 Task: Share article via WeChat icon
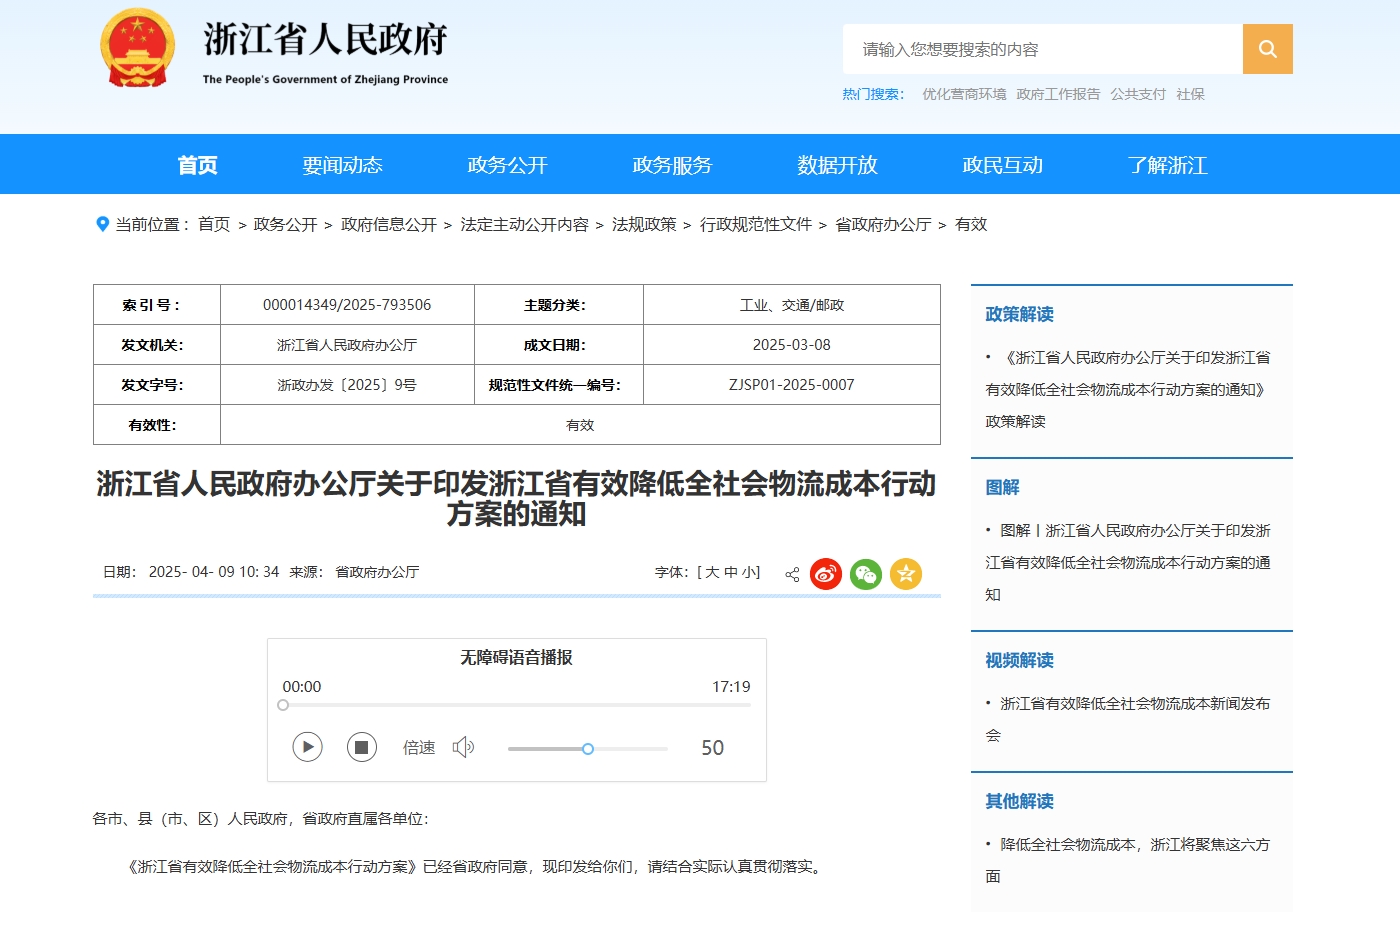coord(865,574)
